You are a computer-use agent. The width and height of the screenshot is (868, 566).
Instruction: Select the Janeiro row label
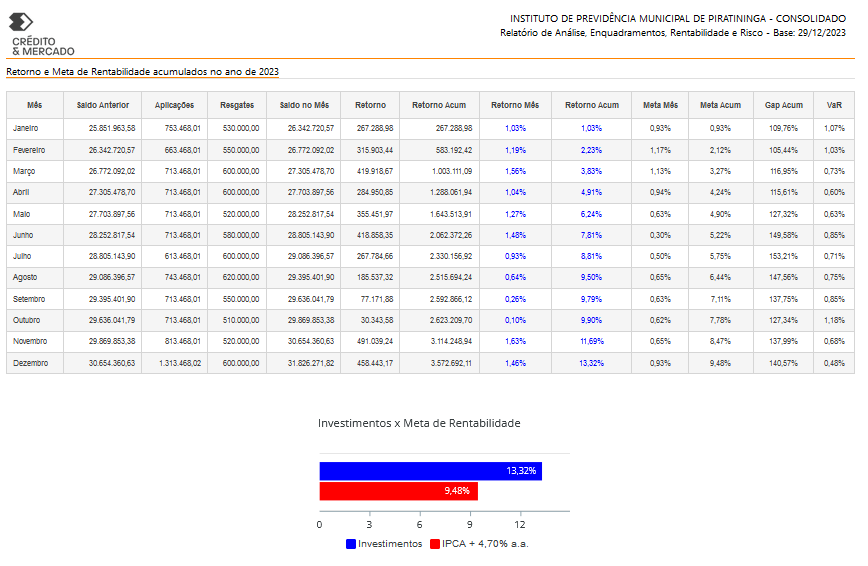click(25, 128)
